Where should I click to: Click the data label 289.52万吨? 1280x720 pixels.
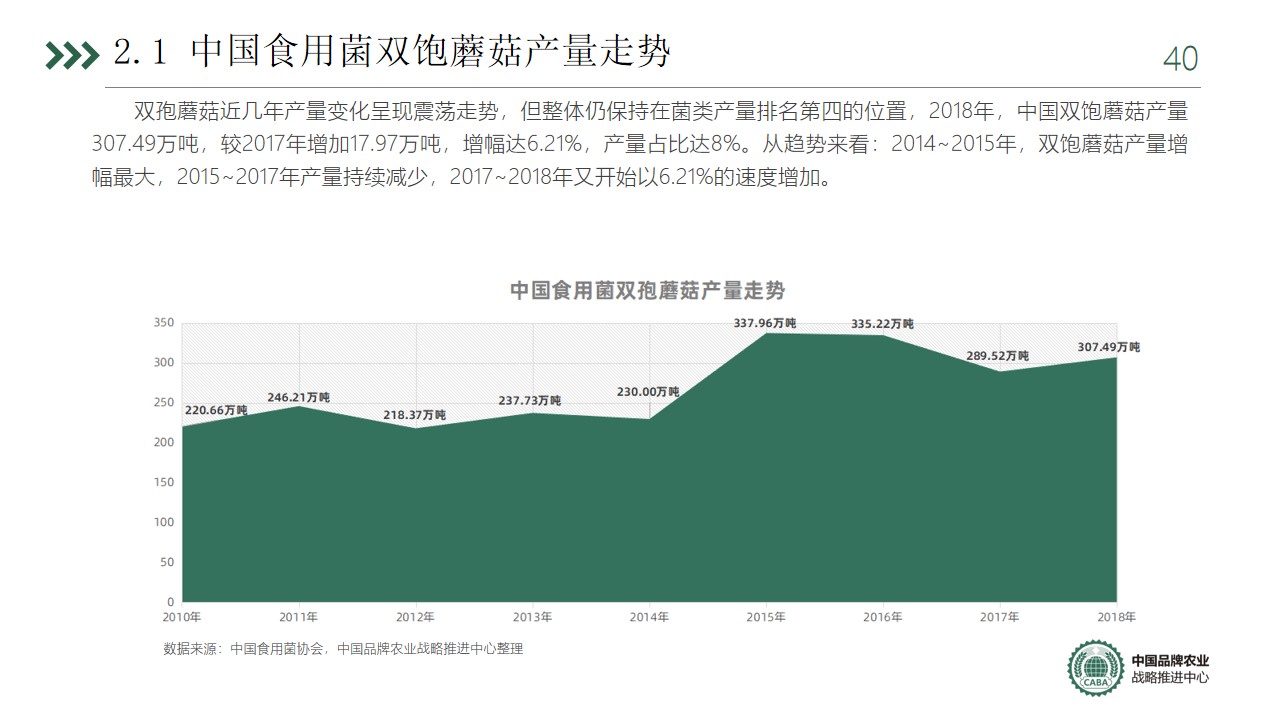997,356
